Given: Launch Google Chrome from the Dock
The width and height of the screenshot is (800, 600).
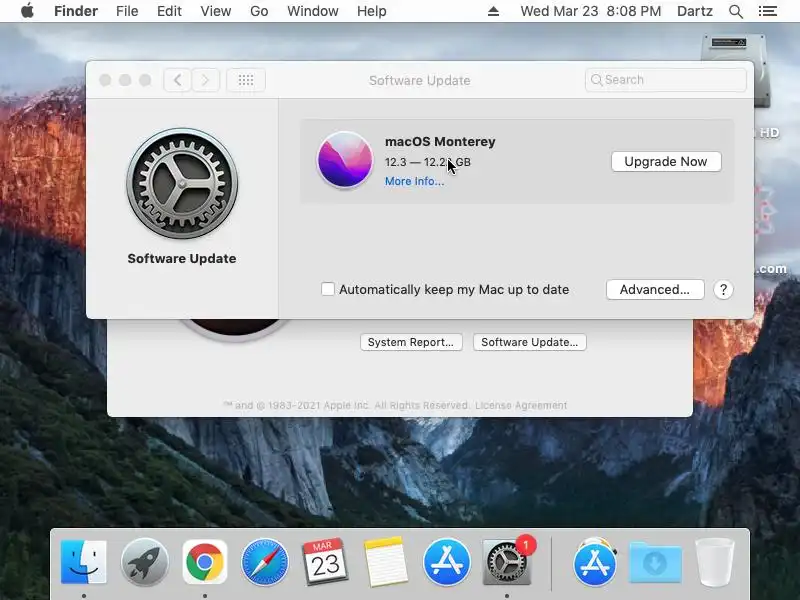Looking at the screenshot, I should 205,563.
